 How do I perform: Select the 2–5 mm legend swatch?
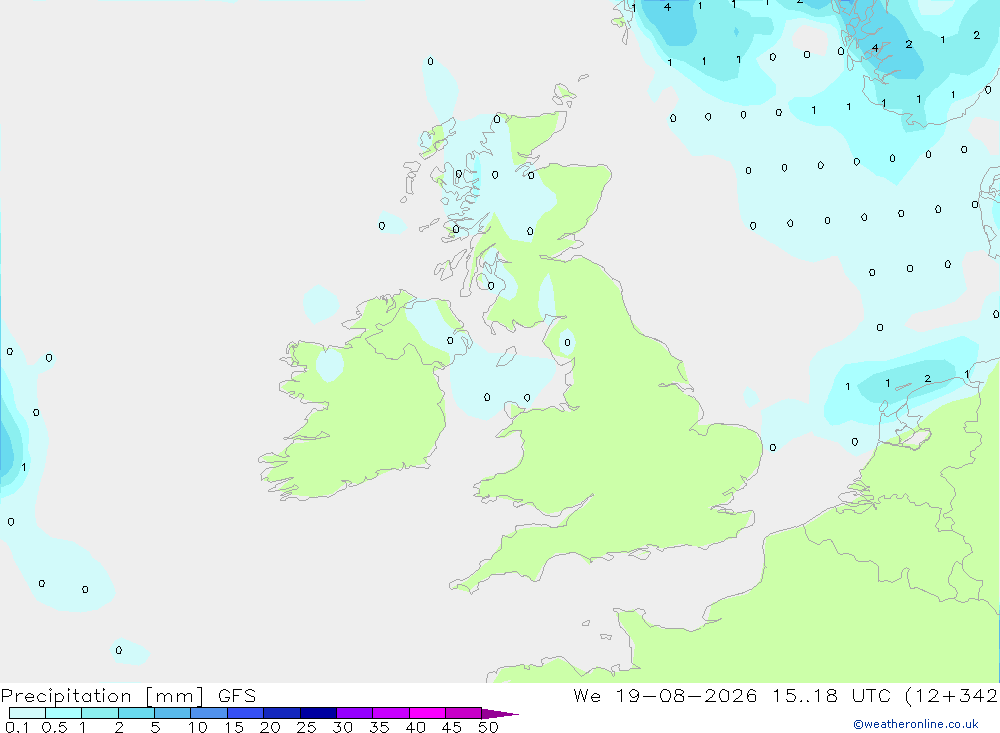(x=136, y=713)
